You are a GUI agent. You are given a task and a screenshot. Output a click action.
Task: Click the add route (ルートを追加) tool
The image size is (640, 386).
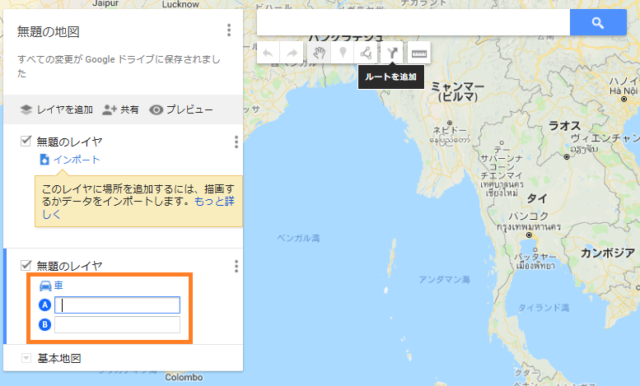point(392,53)
